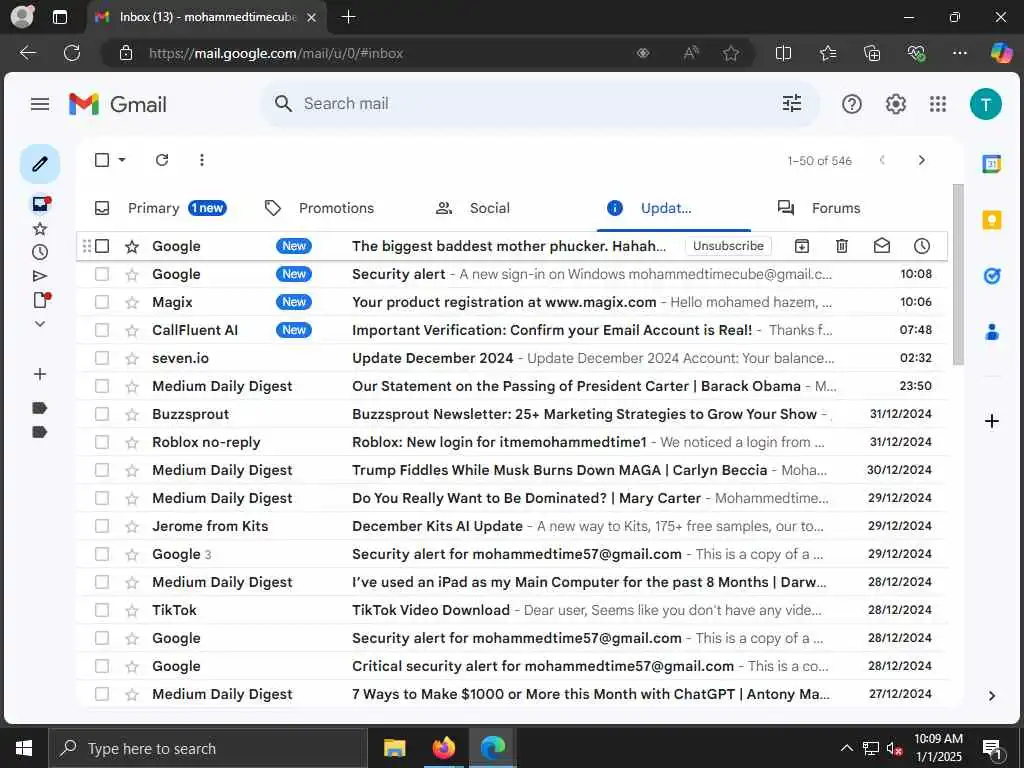Show hidden icons arrow in the system tray

[x=846, y=748]
